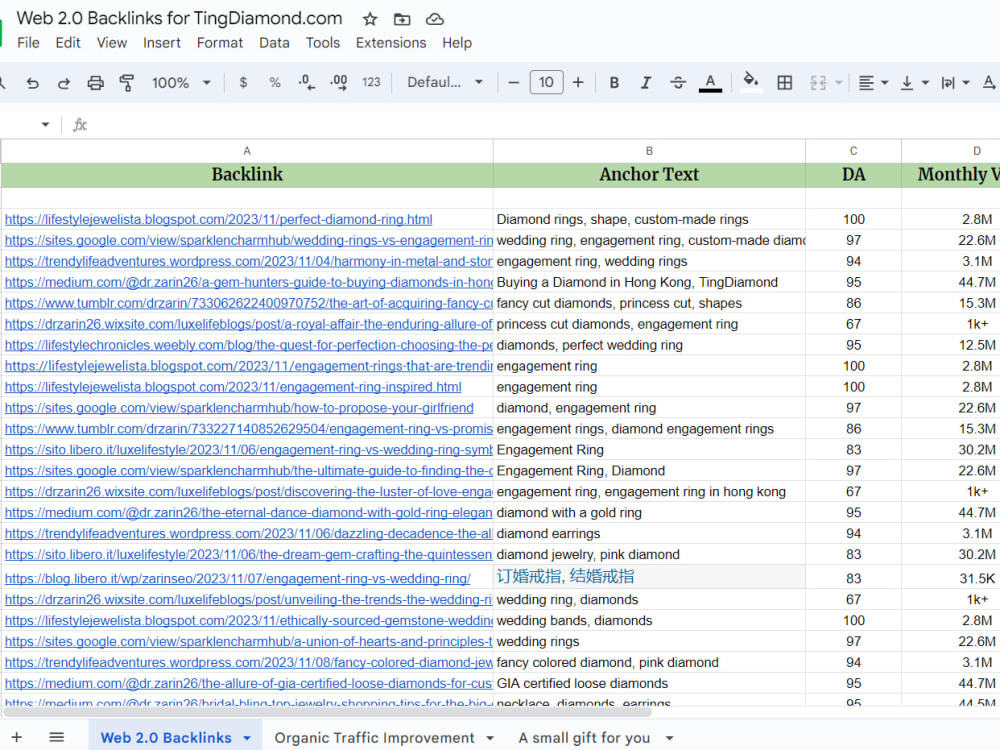Select column C header
This screenshot has height=750, width=1000.
point(853,151)
